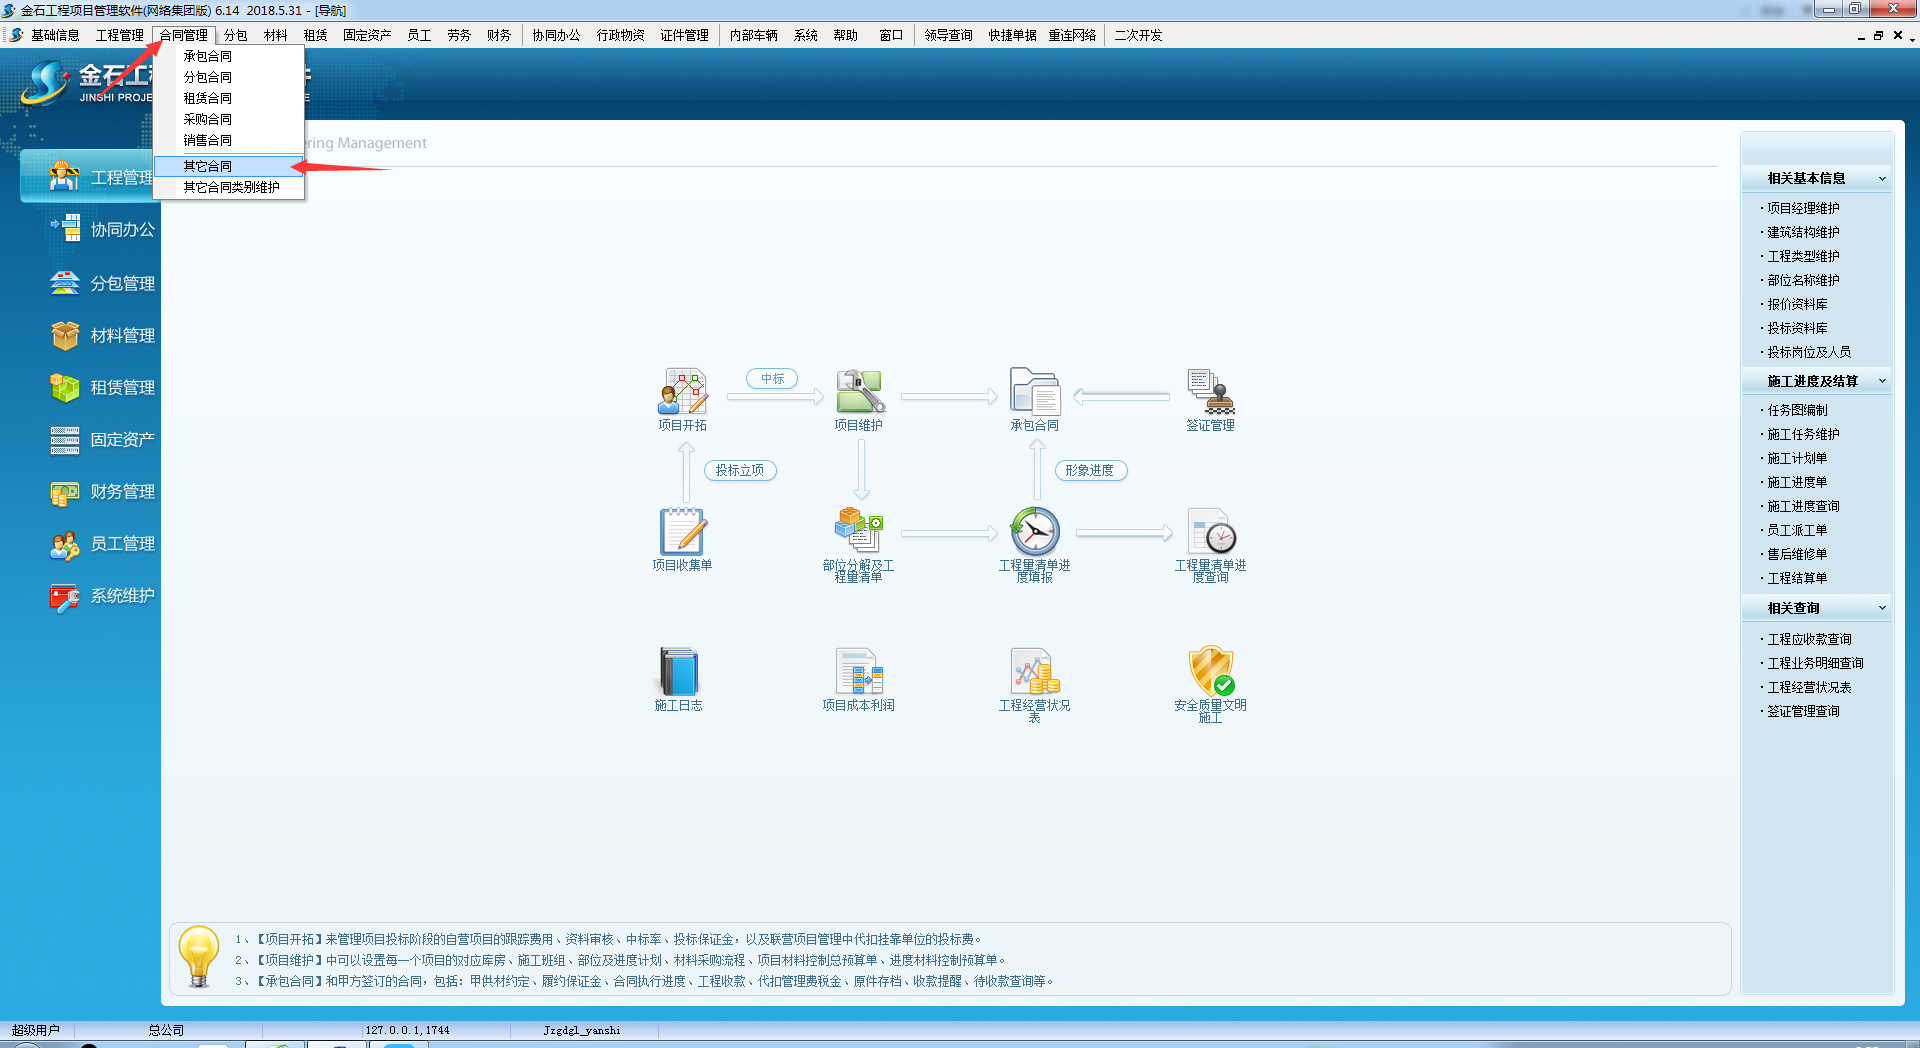This screenshot has width=1920, height=1048.
Task: Click the lightbulb tips icon
Action: point(198,957)
